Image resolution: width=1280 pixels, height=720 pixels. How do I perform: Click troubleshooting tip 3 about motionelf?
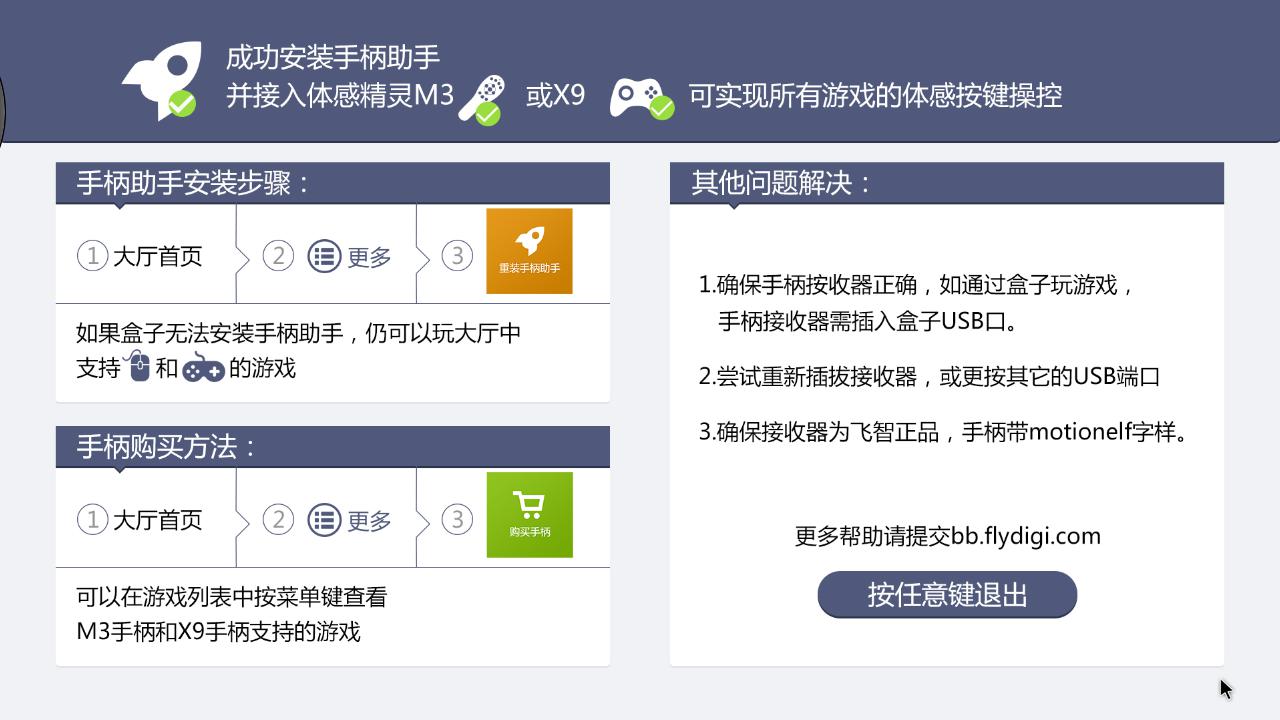click(x=942, y=433)
